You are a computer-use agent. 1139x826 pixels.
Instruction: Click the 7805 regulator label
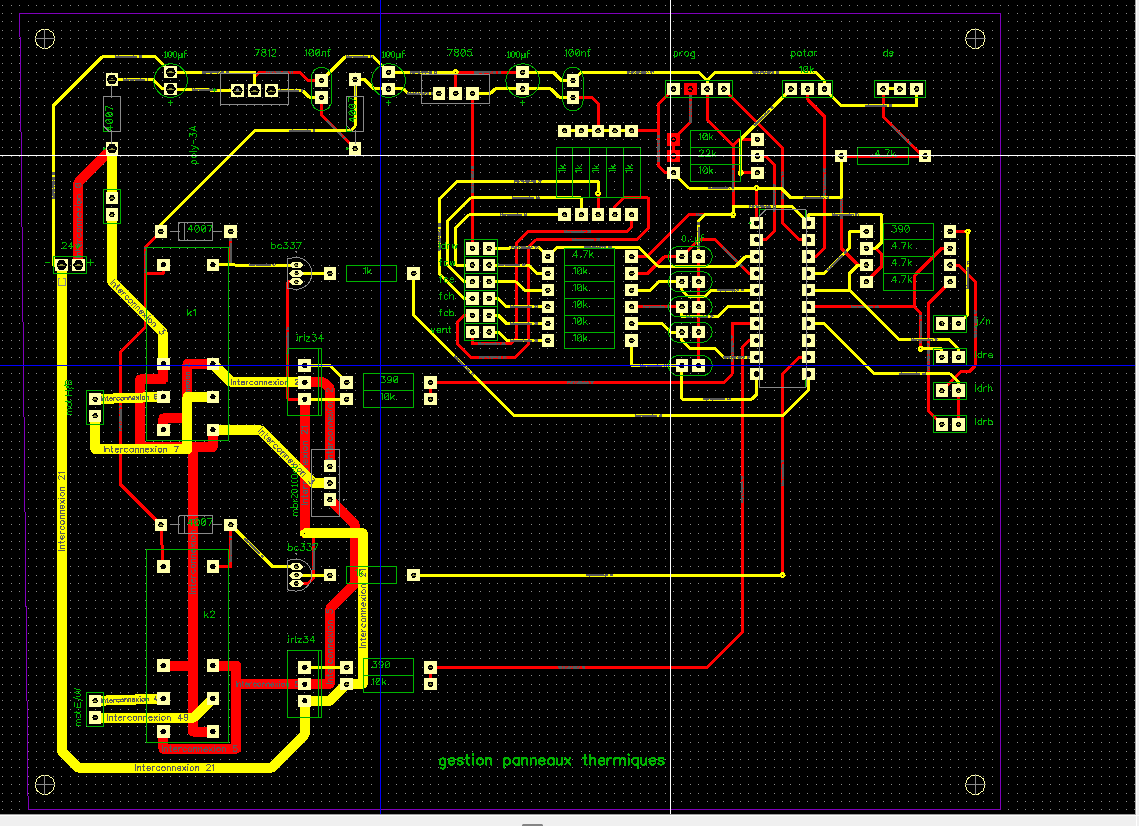pos(459,53)
